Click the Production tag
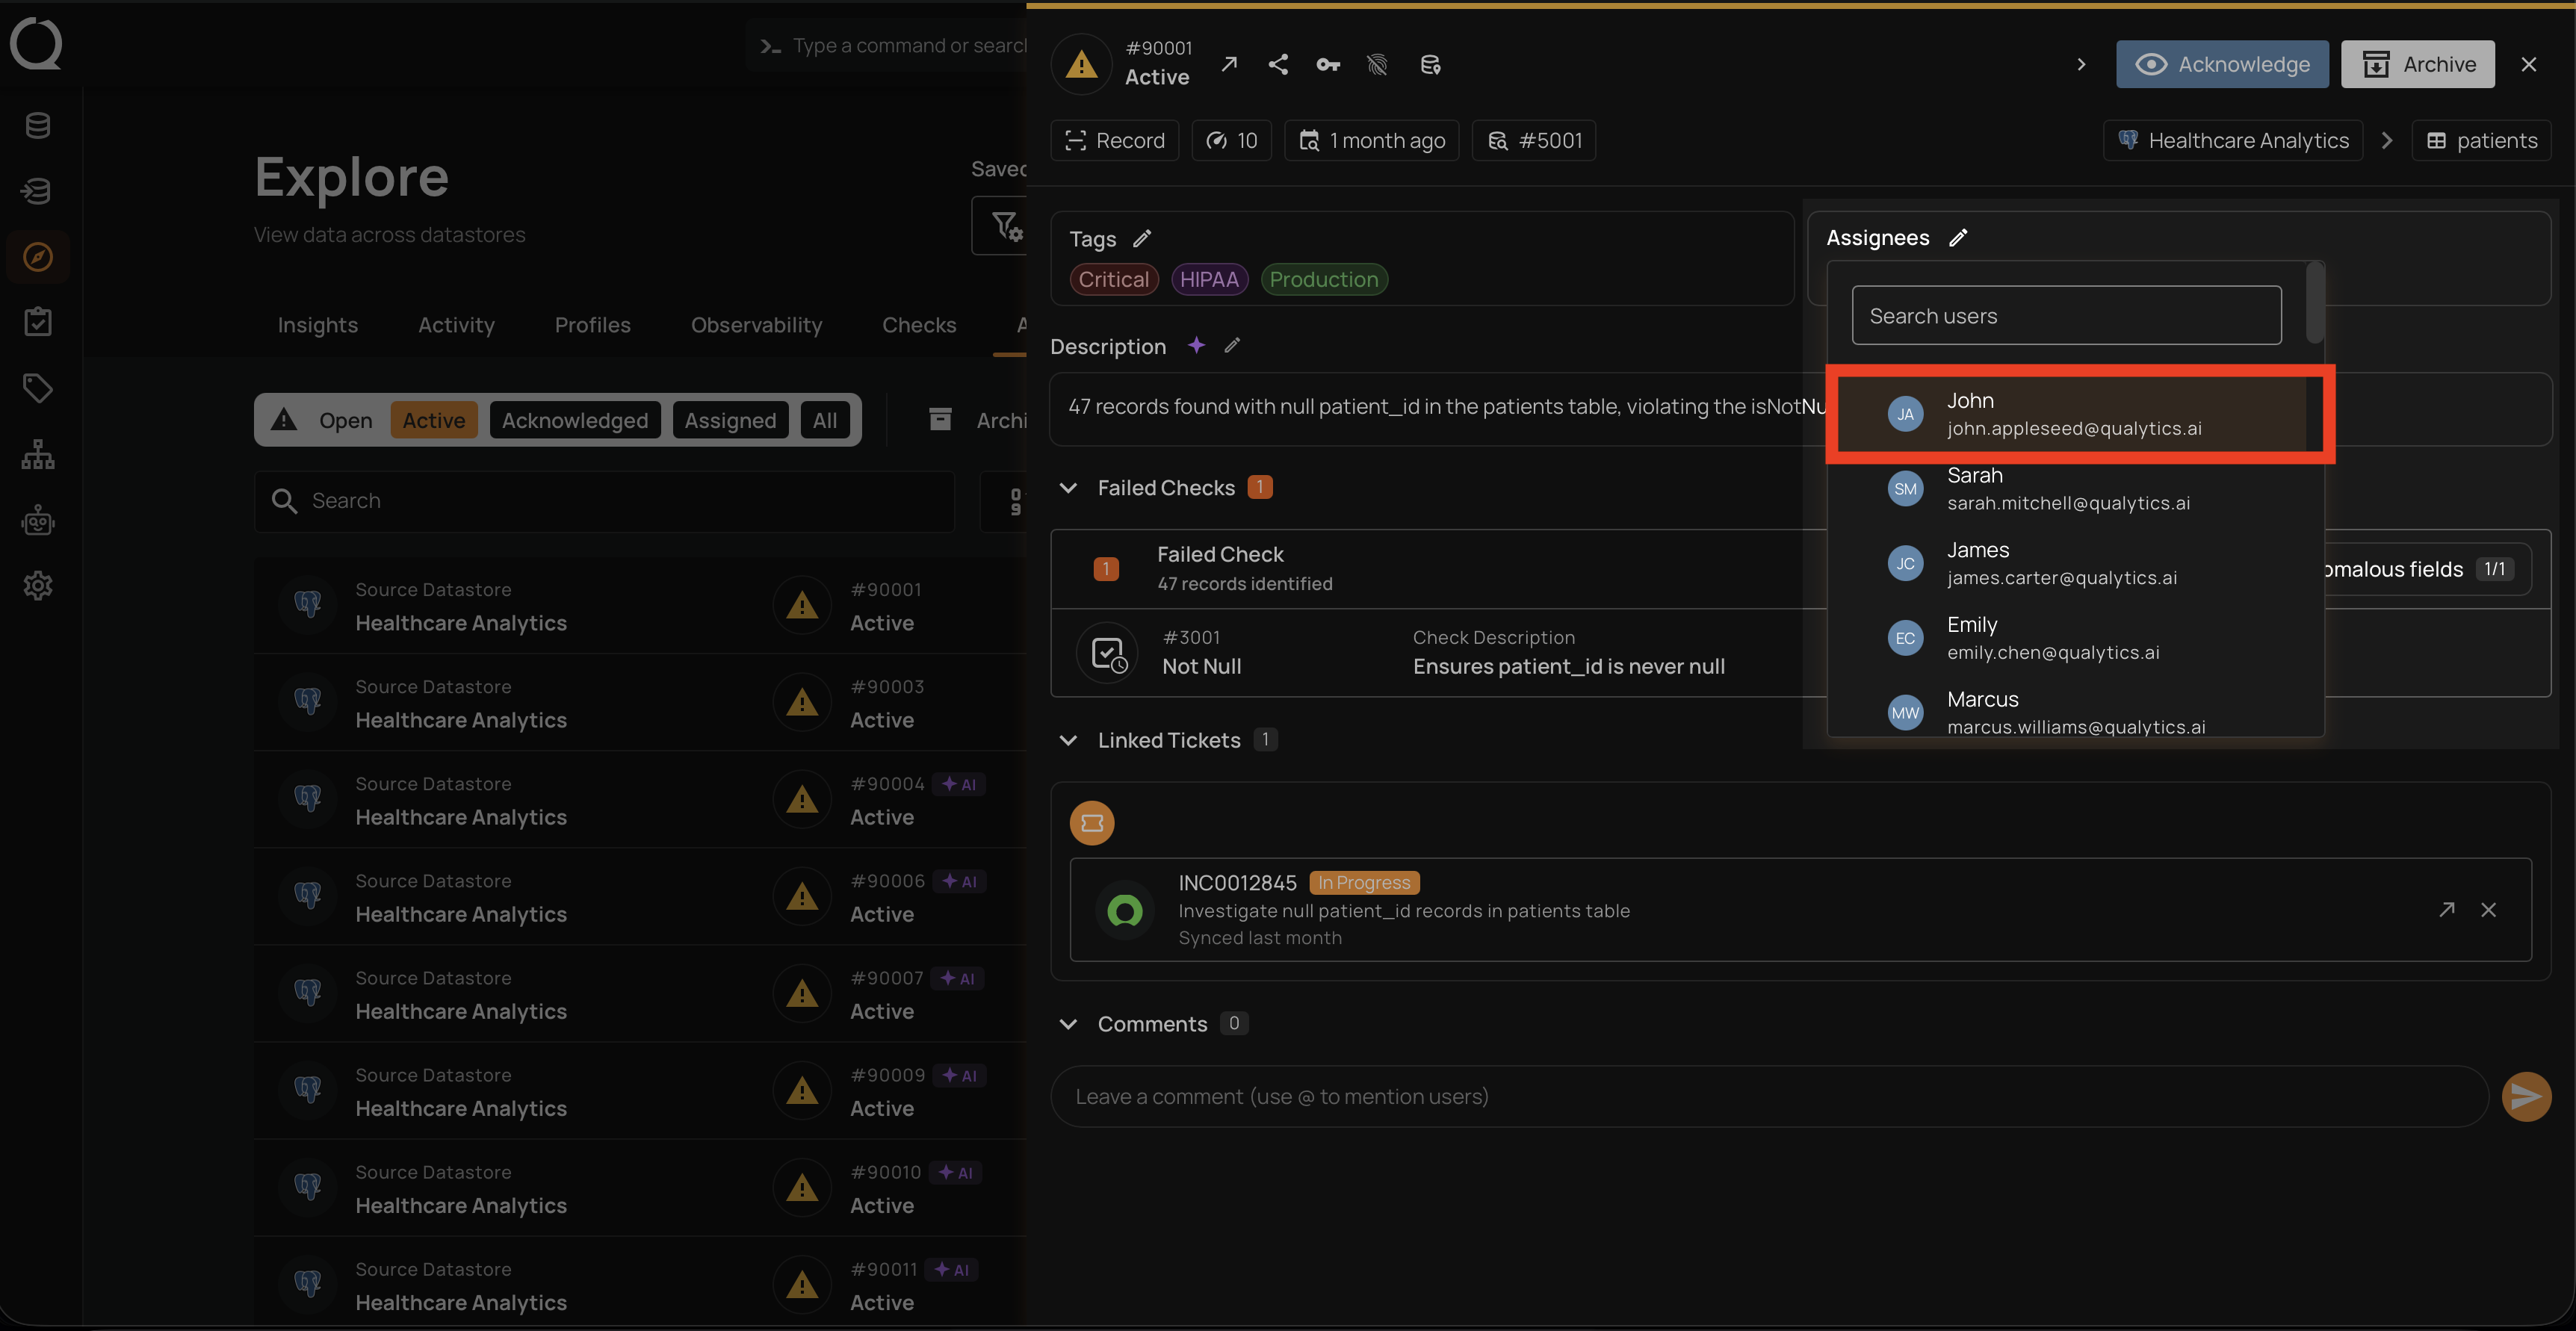Screen dimensions: 2576x1331 (x=1324, y=280)
